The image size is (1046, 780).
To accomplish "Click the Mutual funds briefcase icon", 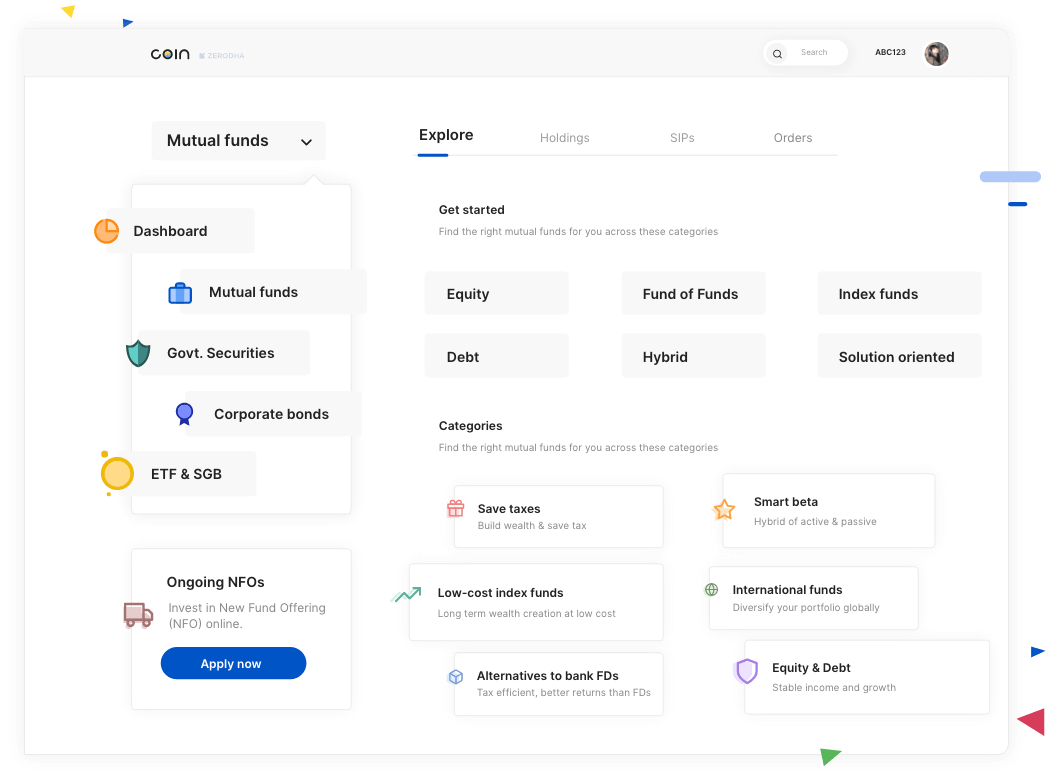I will tap(180, 293).
